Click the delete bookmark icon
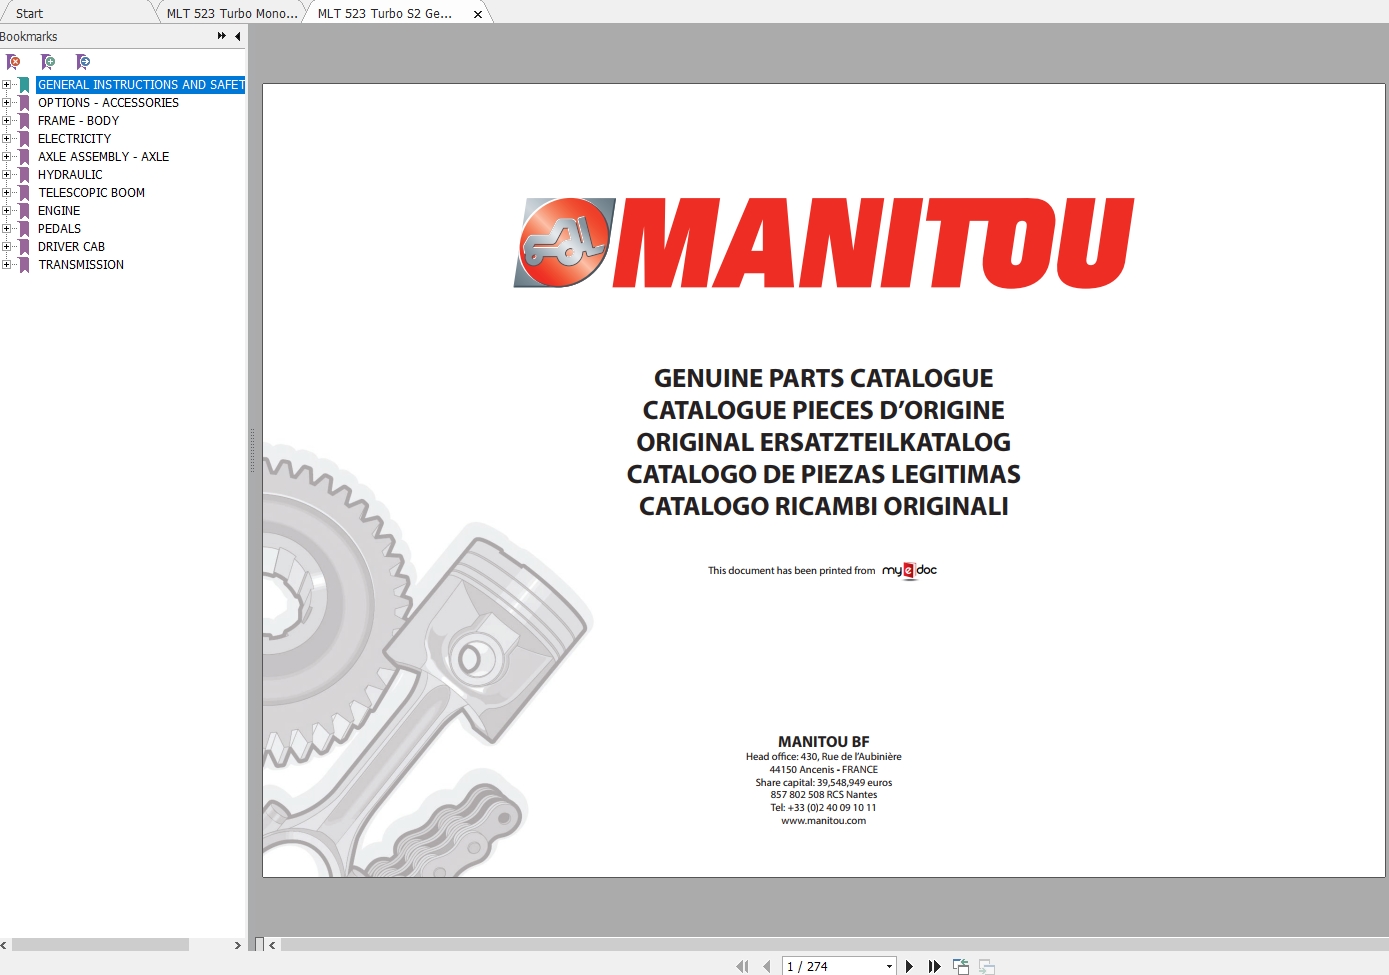 coord(14,62)
